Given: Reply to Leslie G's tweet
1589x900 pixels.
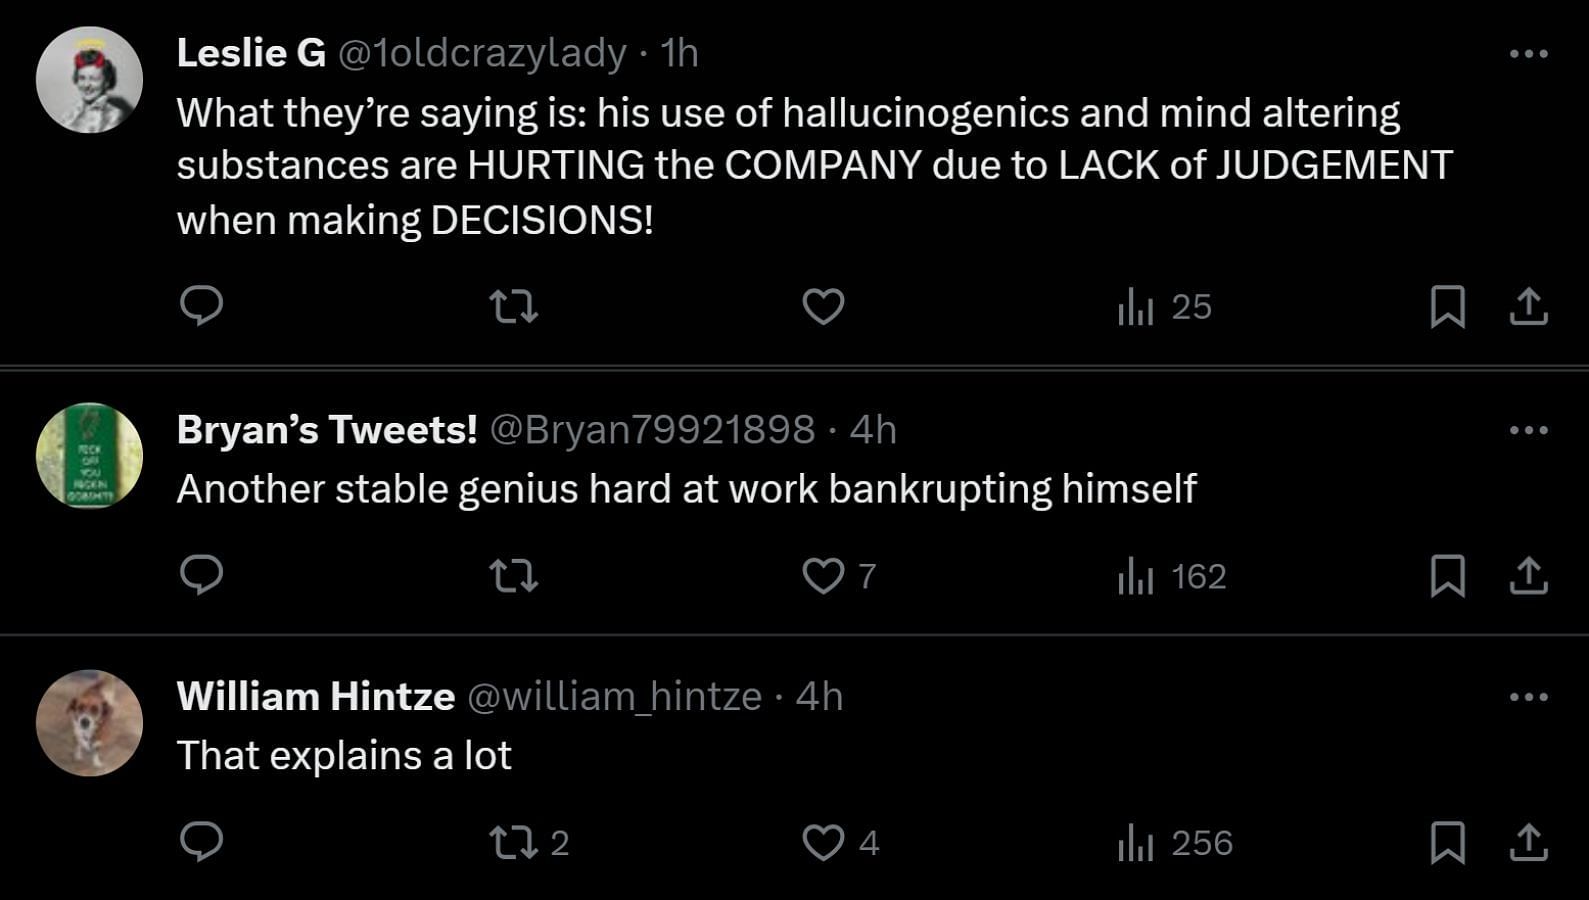Looking at the screenshot, I should click(x=201, y=306).
